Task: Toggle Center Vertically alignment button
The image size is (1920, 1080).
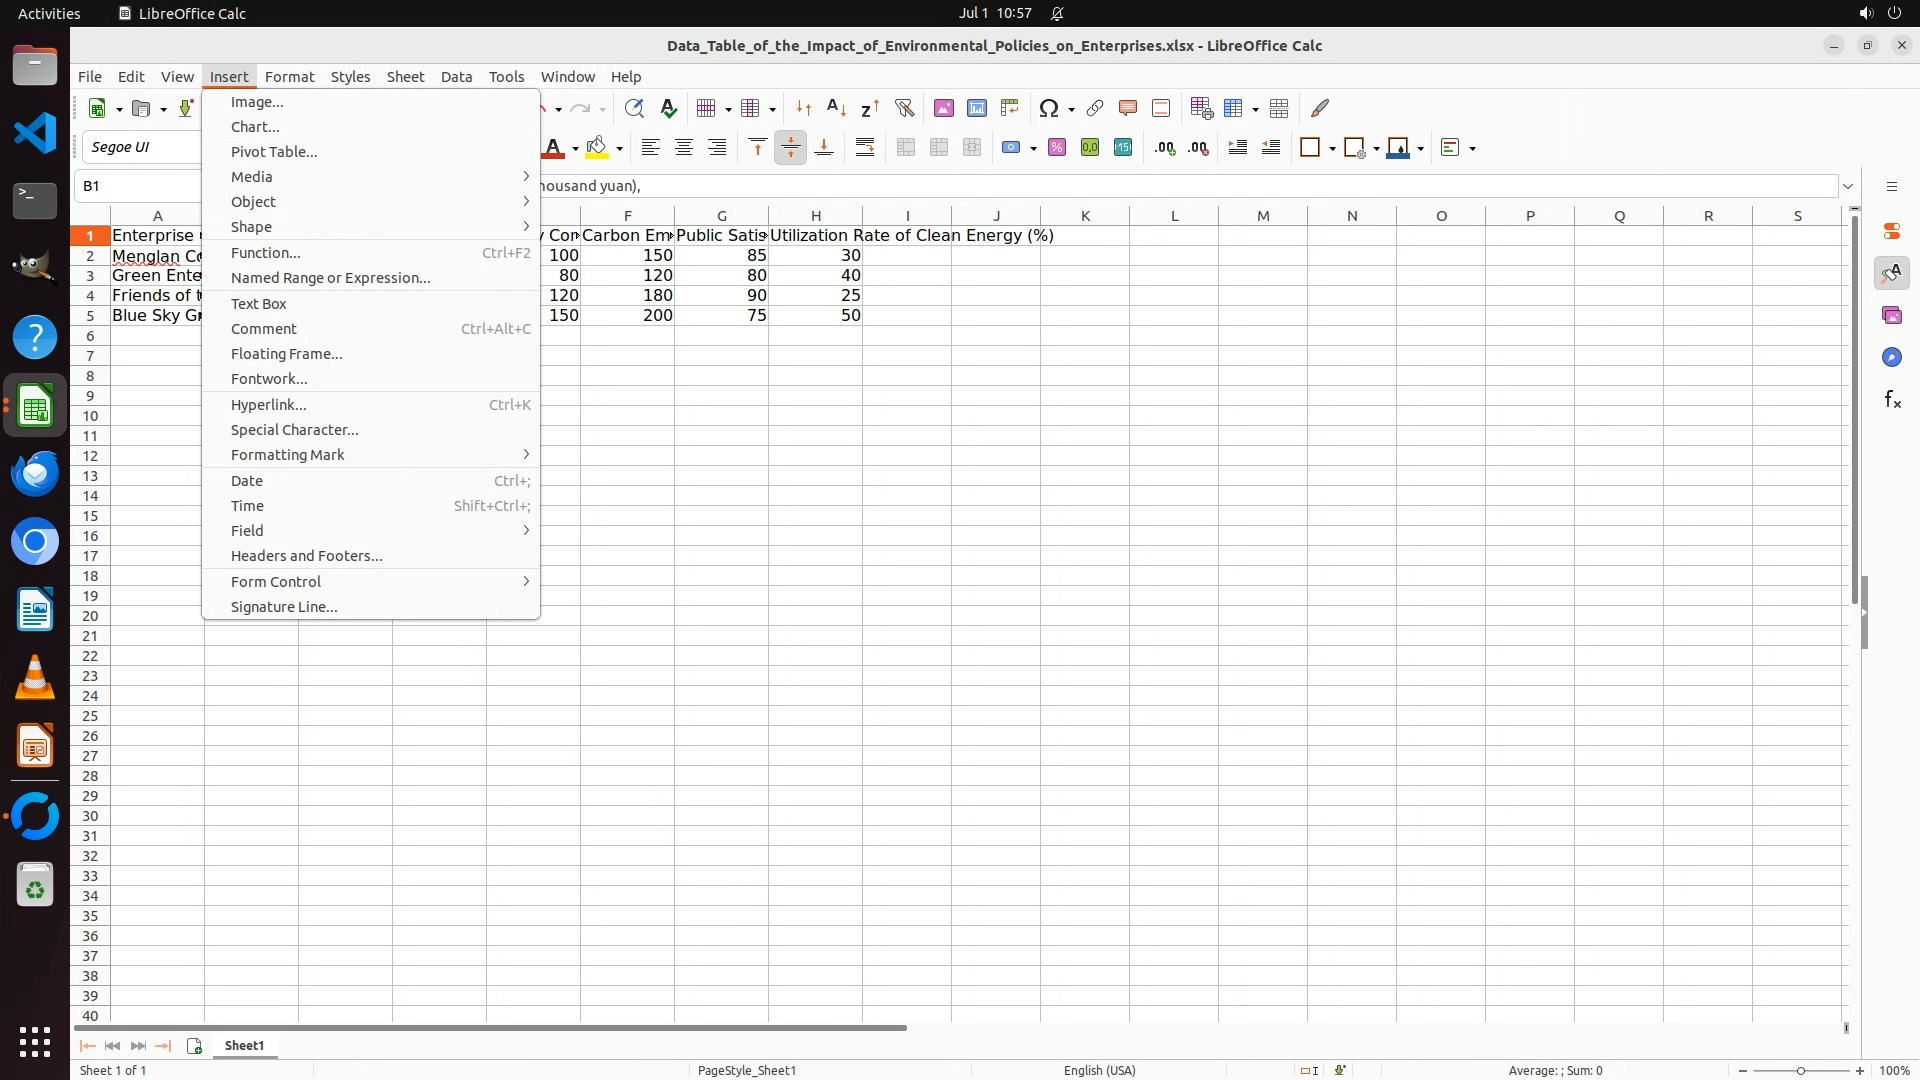Action: point(790,148)
